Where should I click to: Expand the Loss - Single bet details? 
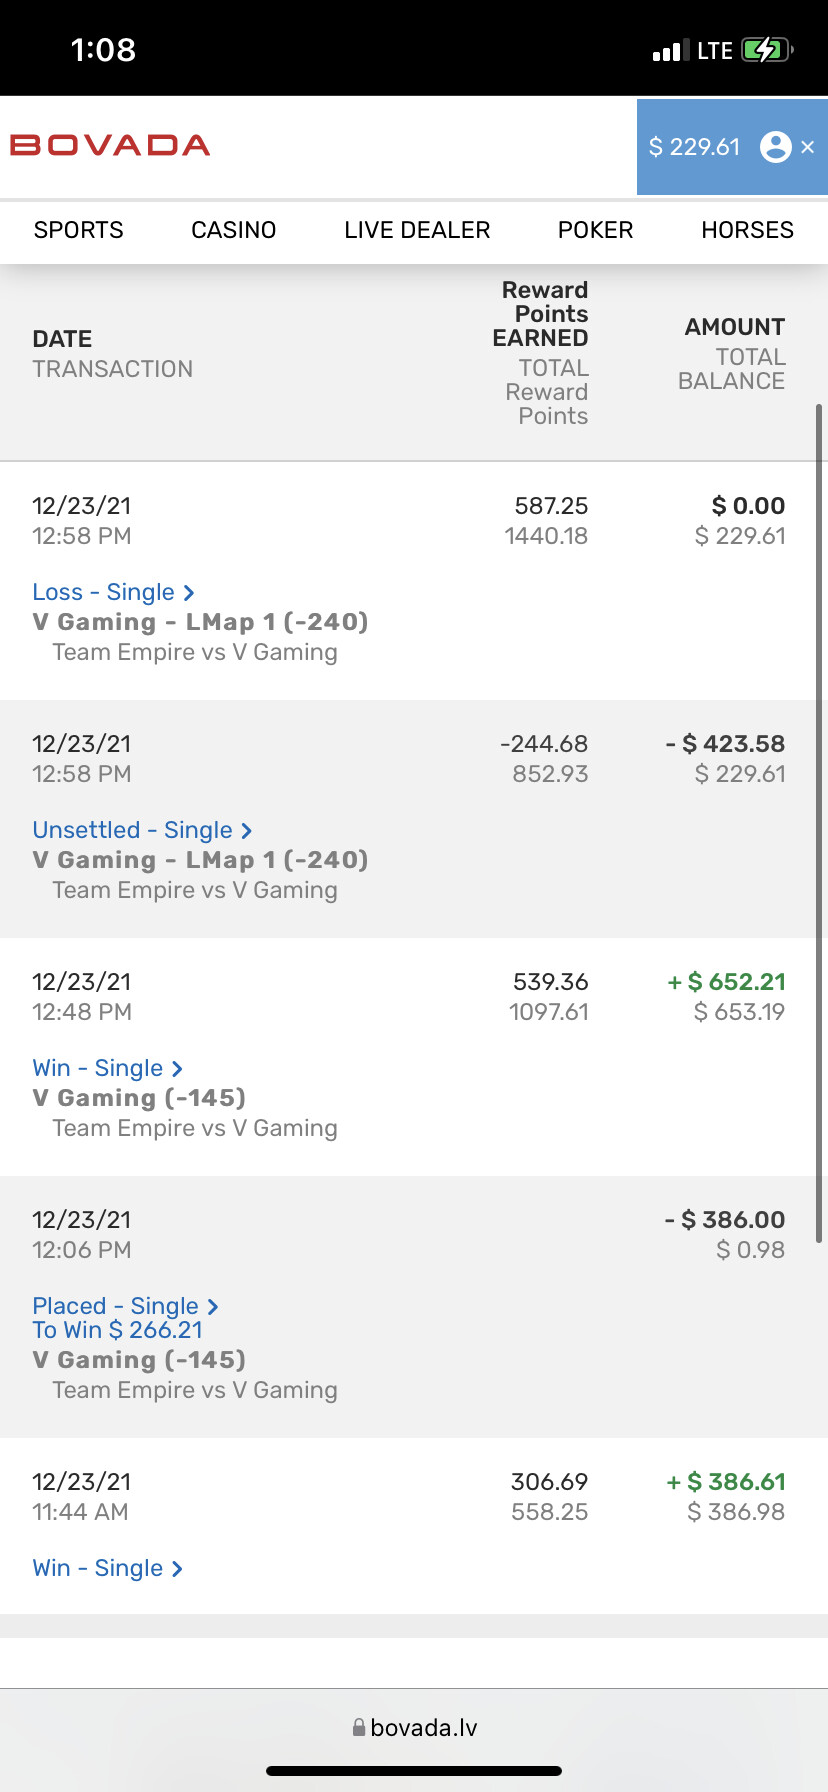click(x=113, y=592)
